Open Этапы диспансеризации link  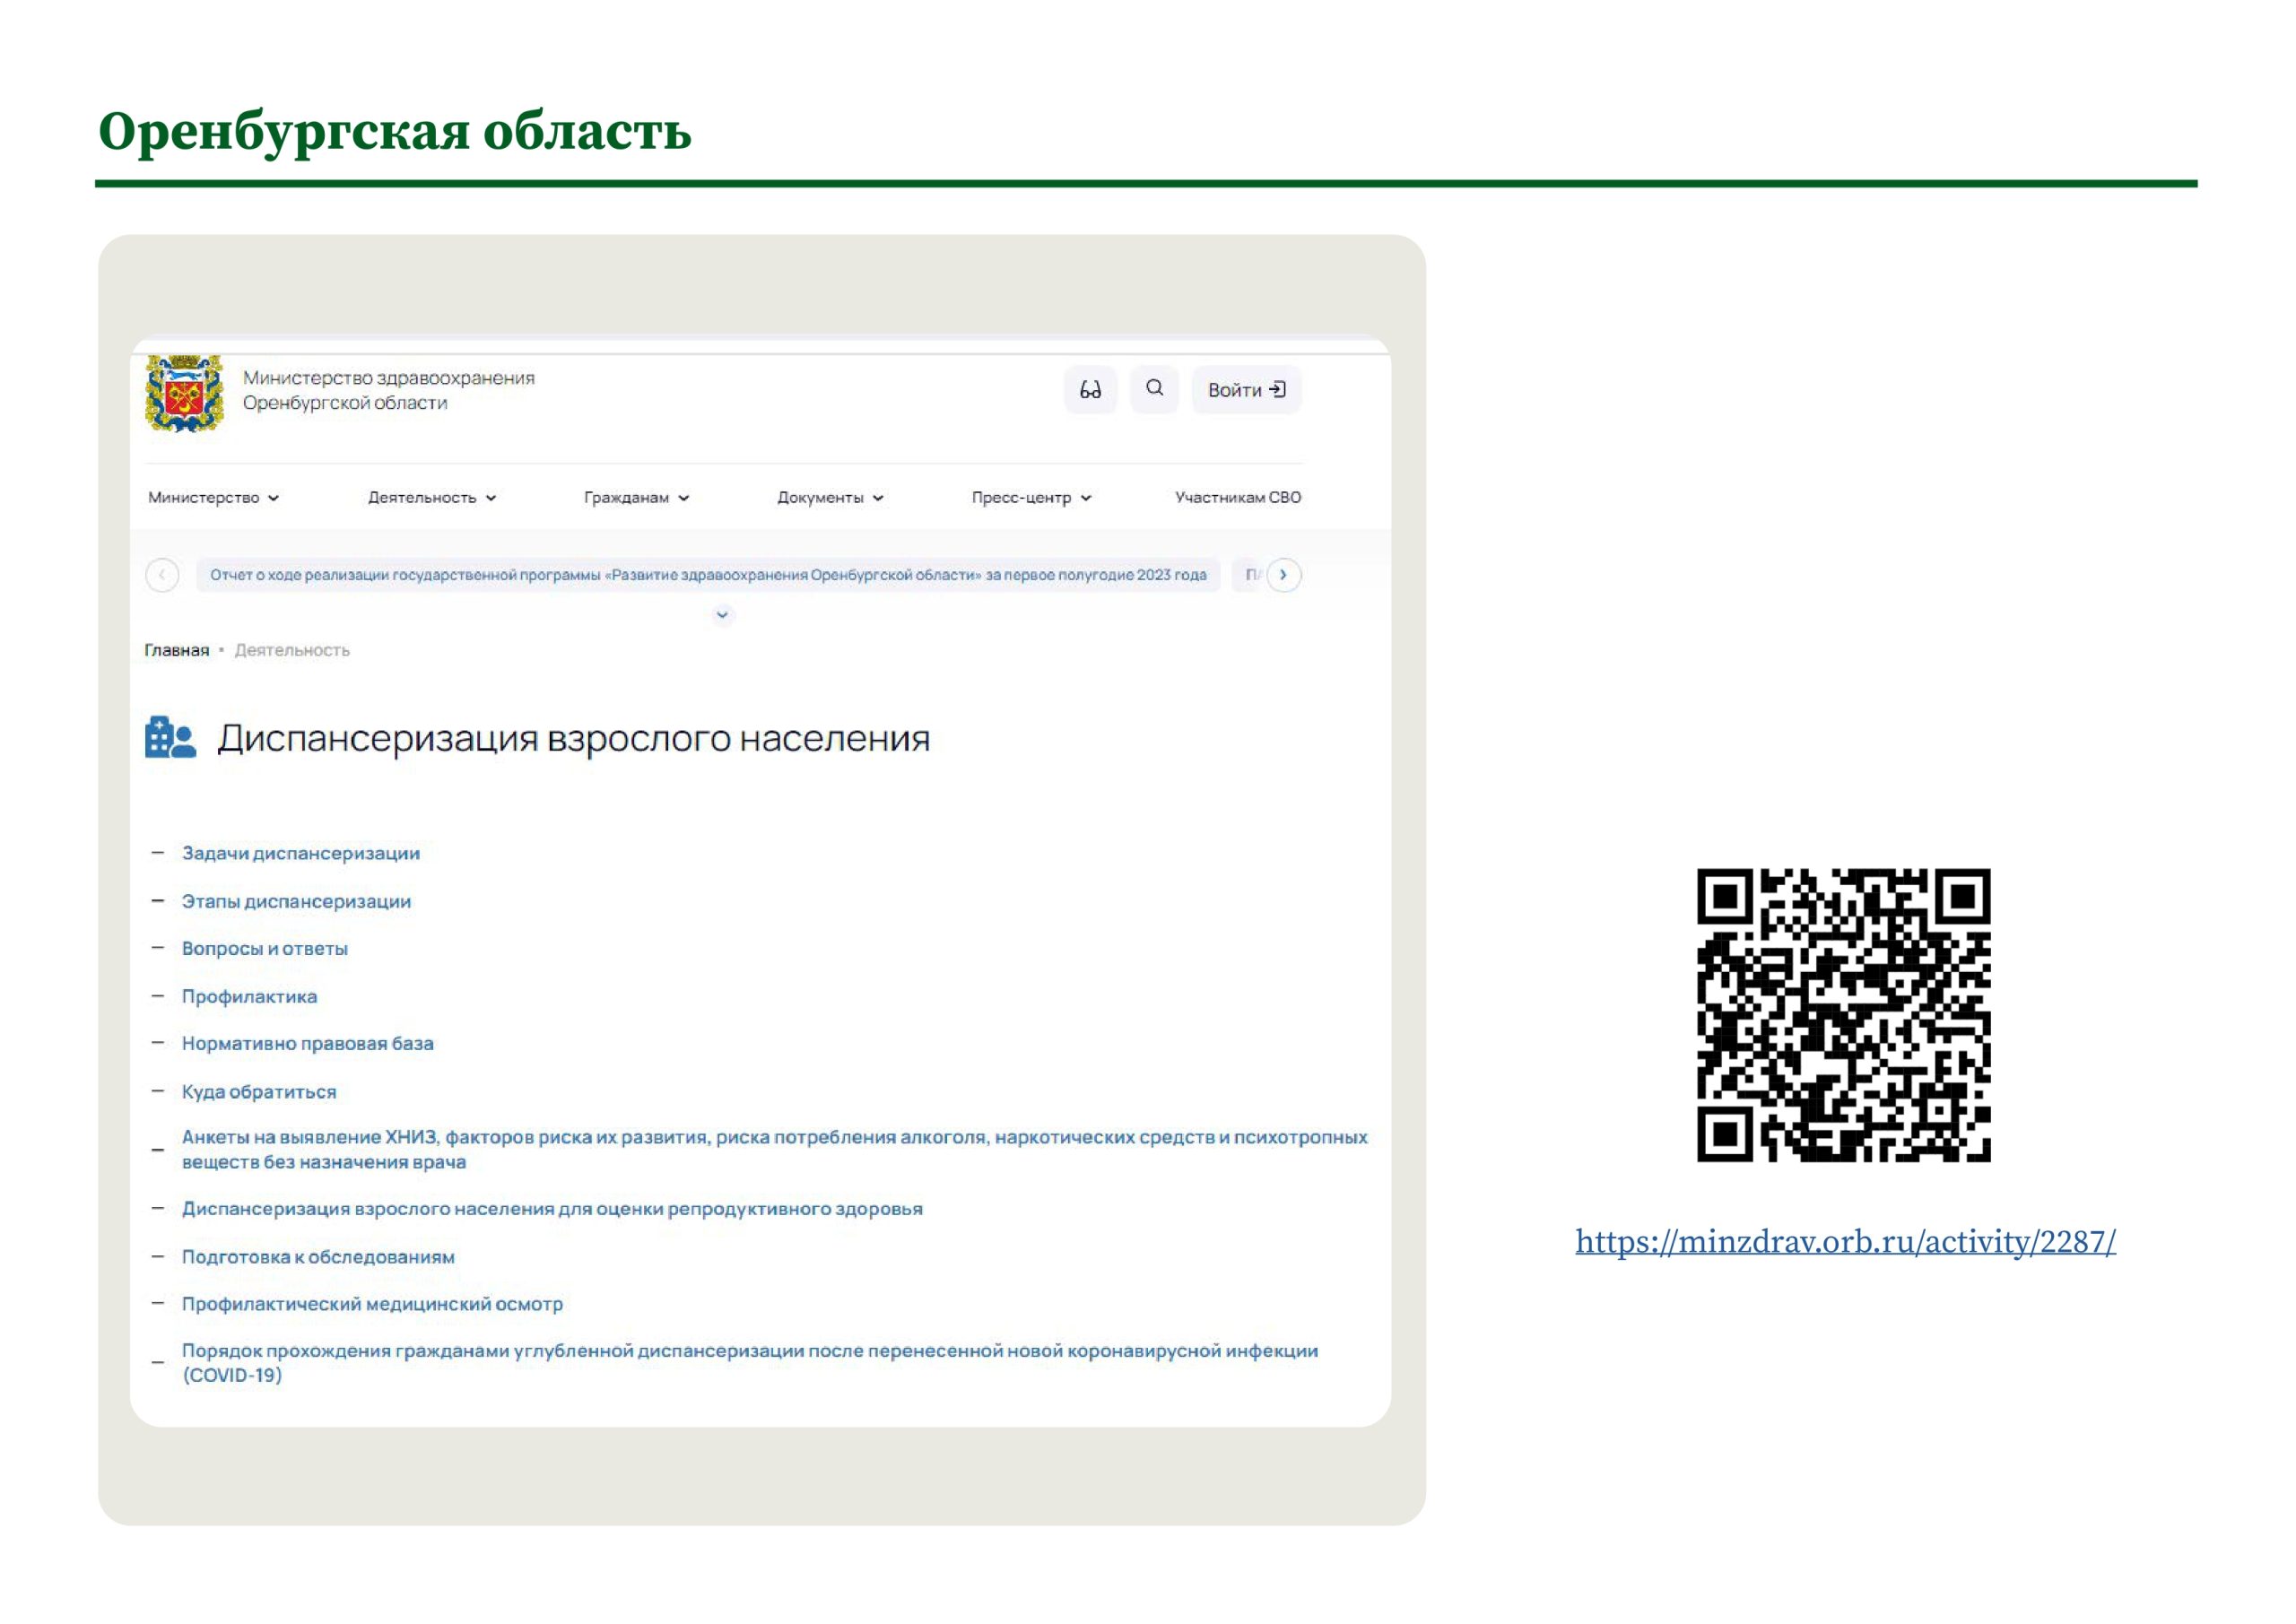(296, 902)
